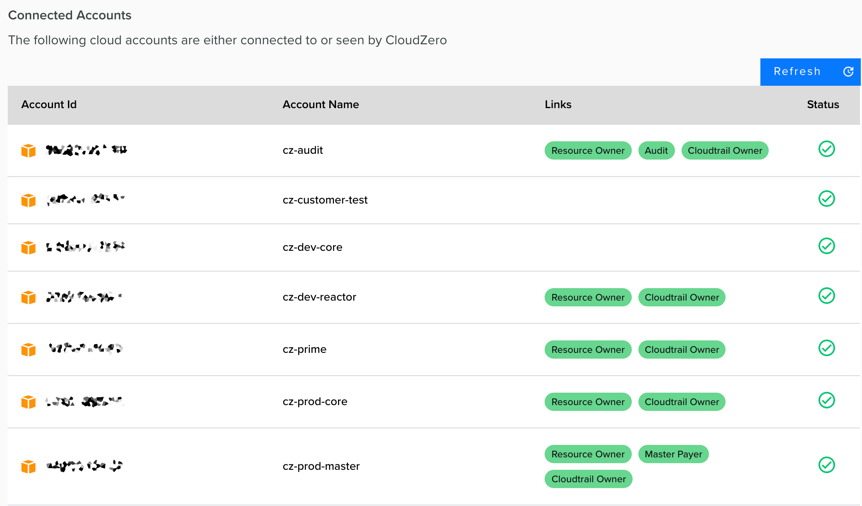The height and width of the screenshot is (506, 862).
Task: Click the green status check for cz-customer-test
Action: coord(826,199)
